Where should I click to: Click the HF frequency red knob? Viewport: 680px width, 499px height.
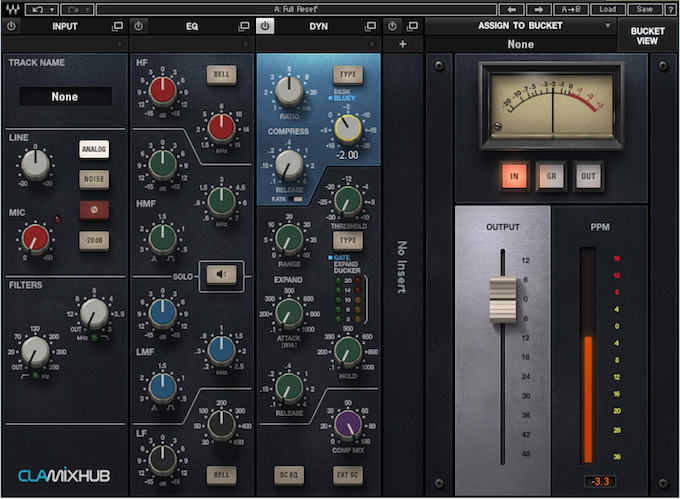click(222, 128)
